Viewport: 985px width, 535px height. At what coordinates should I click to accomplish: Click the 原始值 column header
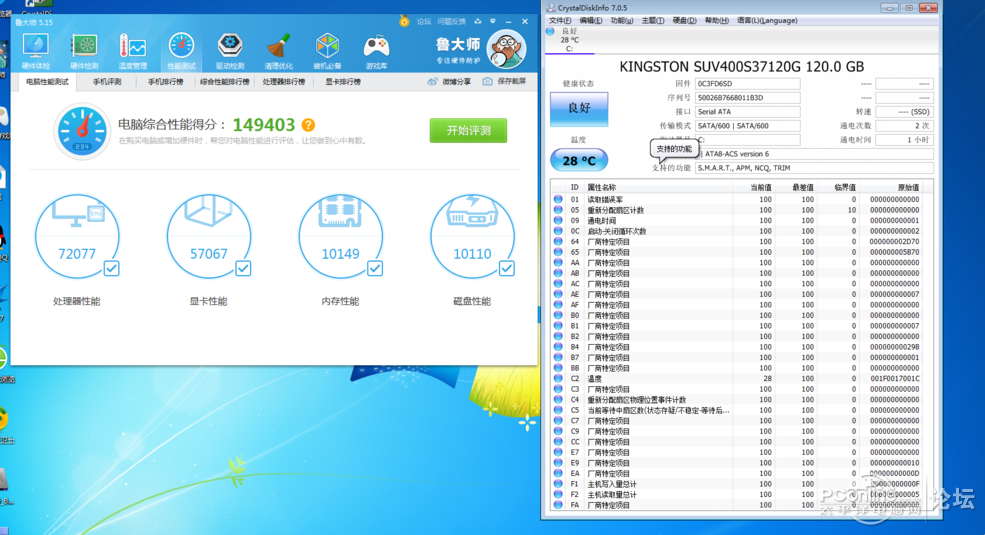tap(890, 187)
